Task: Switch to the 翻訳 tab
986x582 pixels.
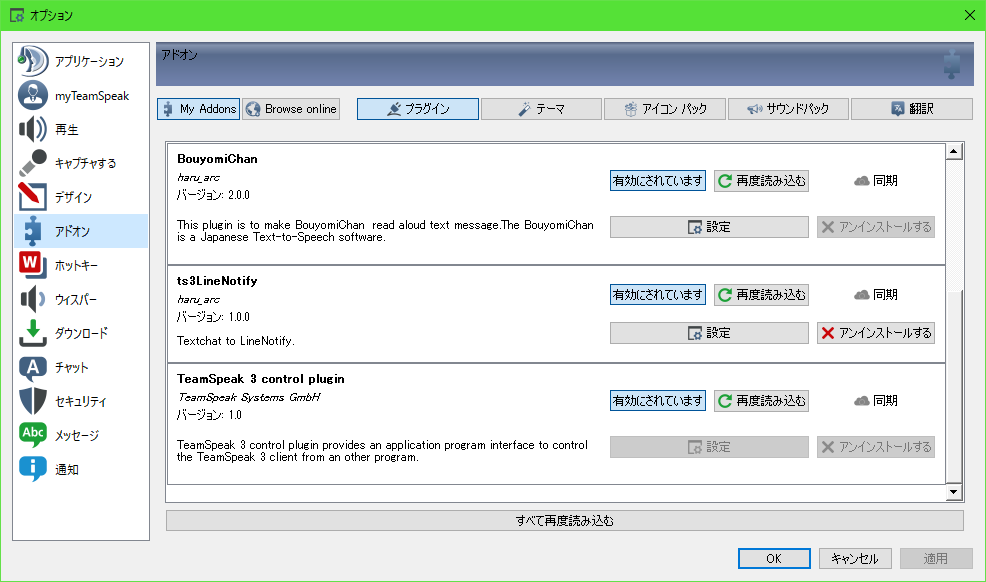Action: pos(912,109)
